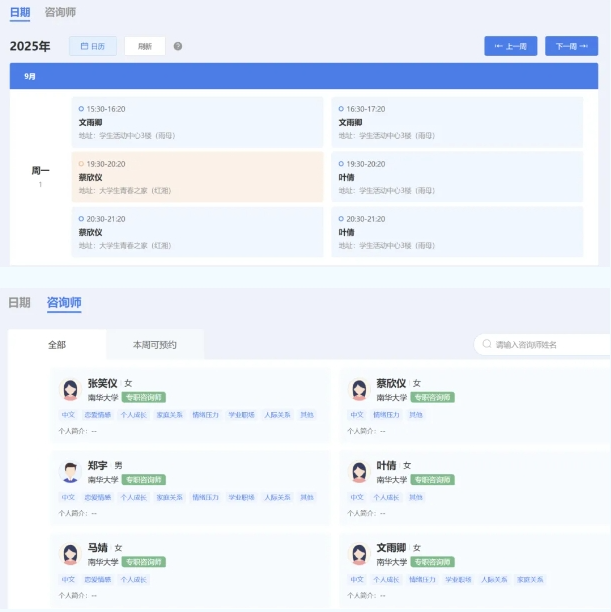
Task: Select the 全部 tab in the counselor list
Action: coord(57,345)
